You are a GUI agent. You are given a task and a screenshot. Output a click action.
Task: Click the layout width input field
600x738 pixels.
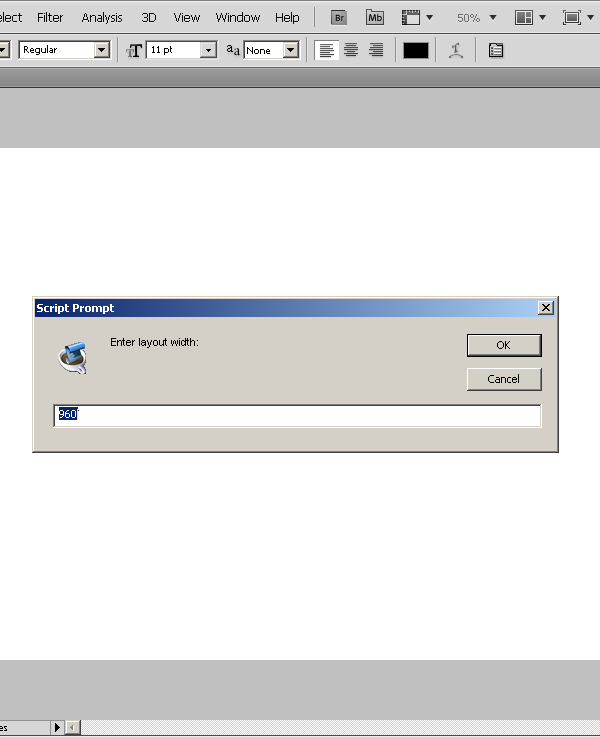pos(297,416)
